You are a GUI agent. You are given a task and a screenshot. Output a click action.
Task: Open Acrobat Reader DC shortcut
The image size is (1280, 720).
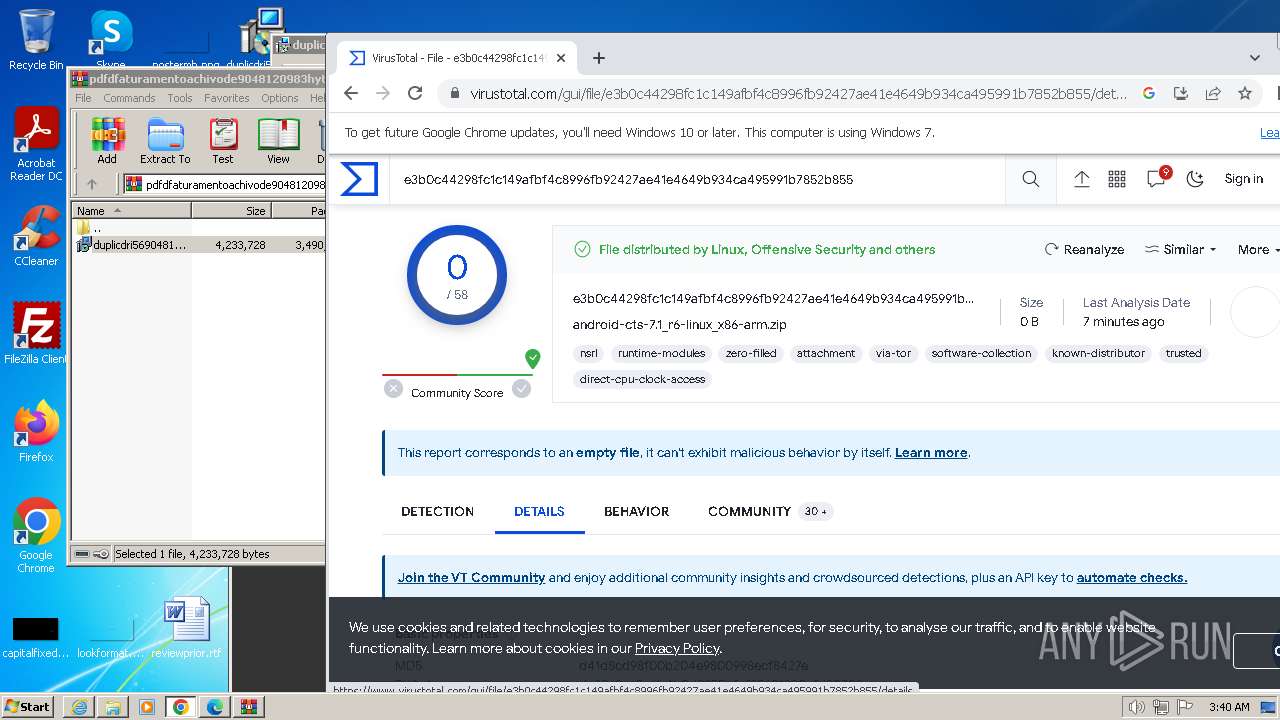[36, 145]
